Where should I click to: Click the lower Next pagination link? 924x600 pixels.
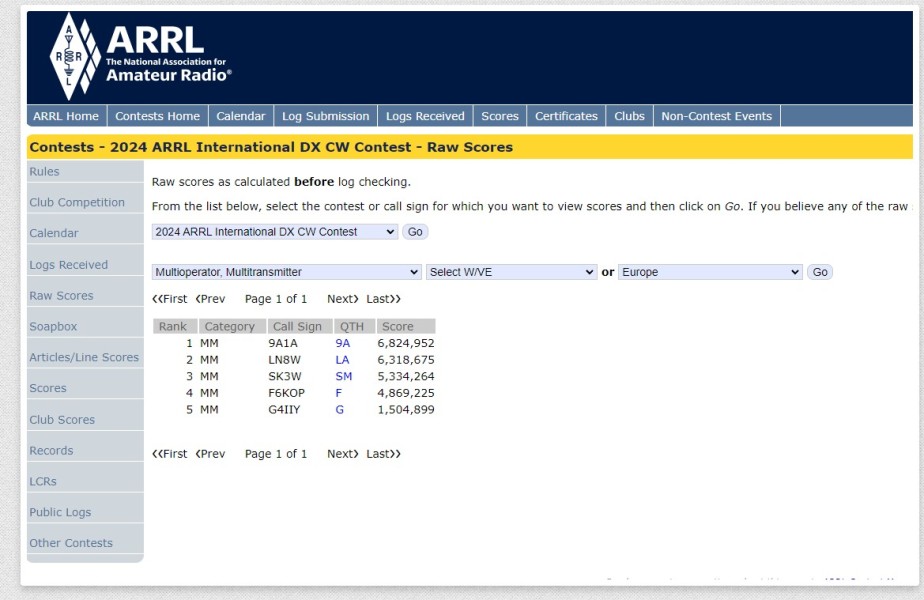pyautogui.click(x=342, y=454)
